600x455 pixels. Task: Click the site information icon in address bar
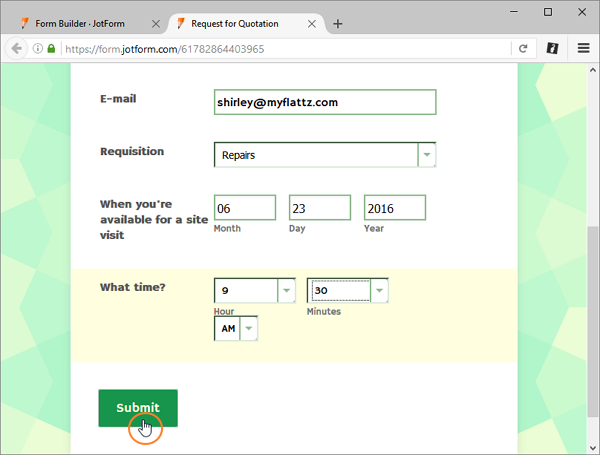(x=37, y=47)
